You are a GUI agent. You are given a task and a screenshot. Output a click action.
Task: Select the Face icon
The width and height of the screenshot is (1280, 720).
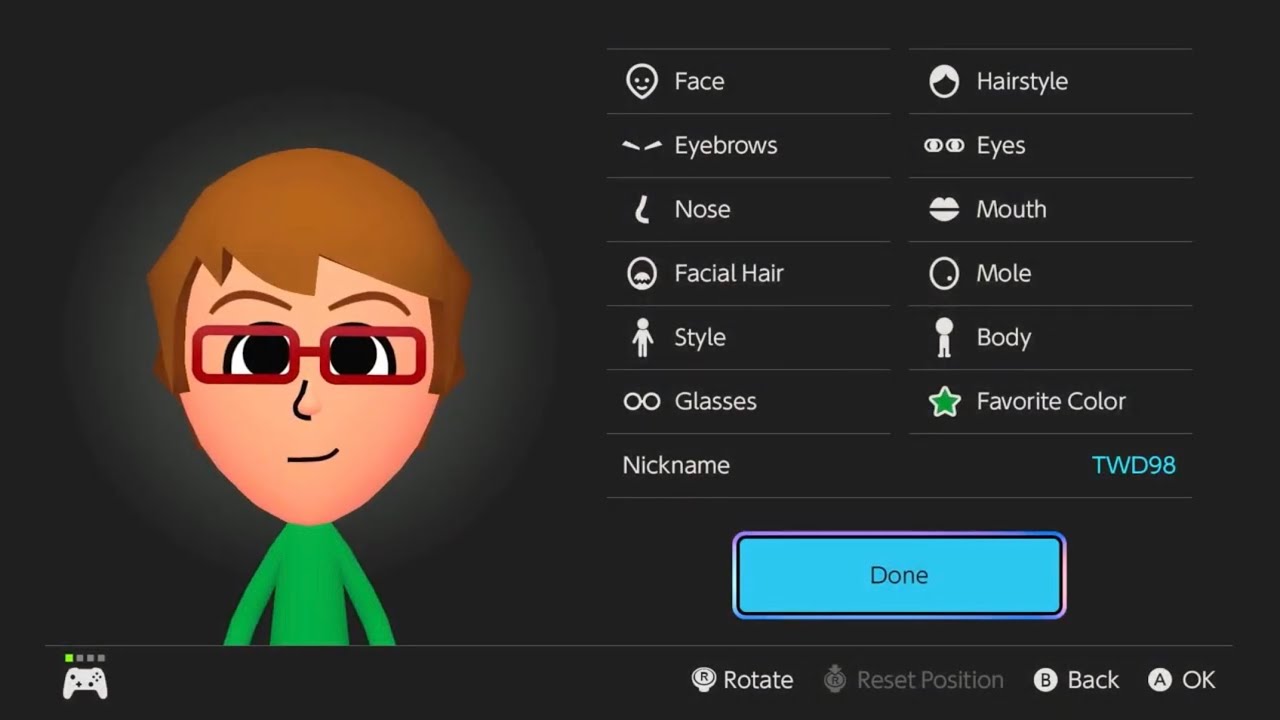coord(642,81)
